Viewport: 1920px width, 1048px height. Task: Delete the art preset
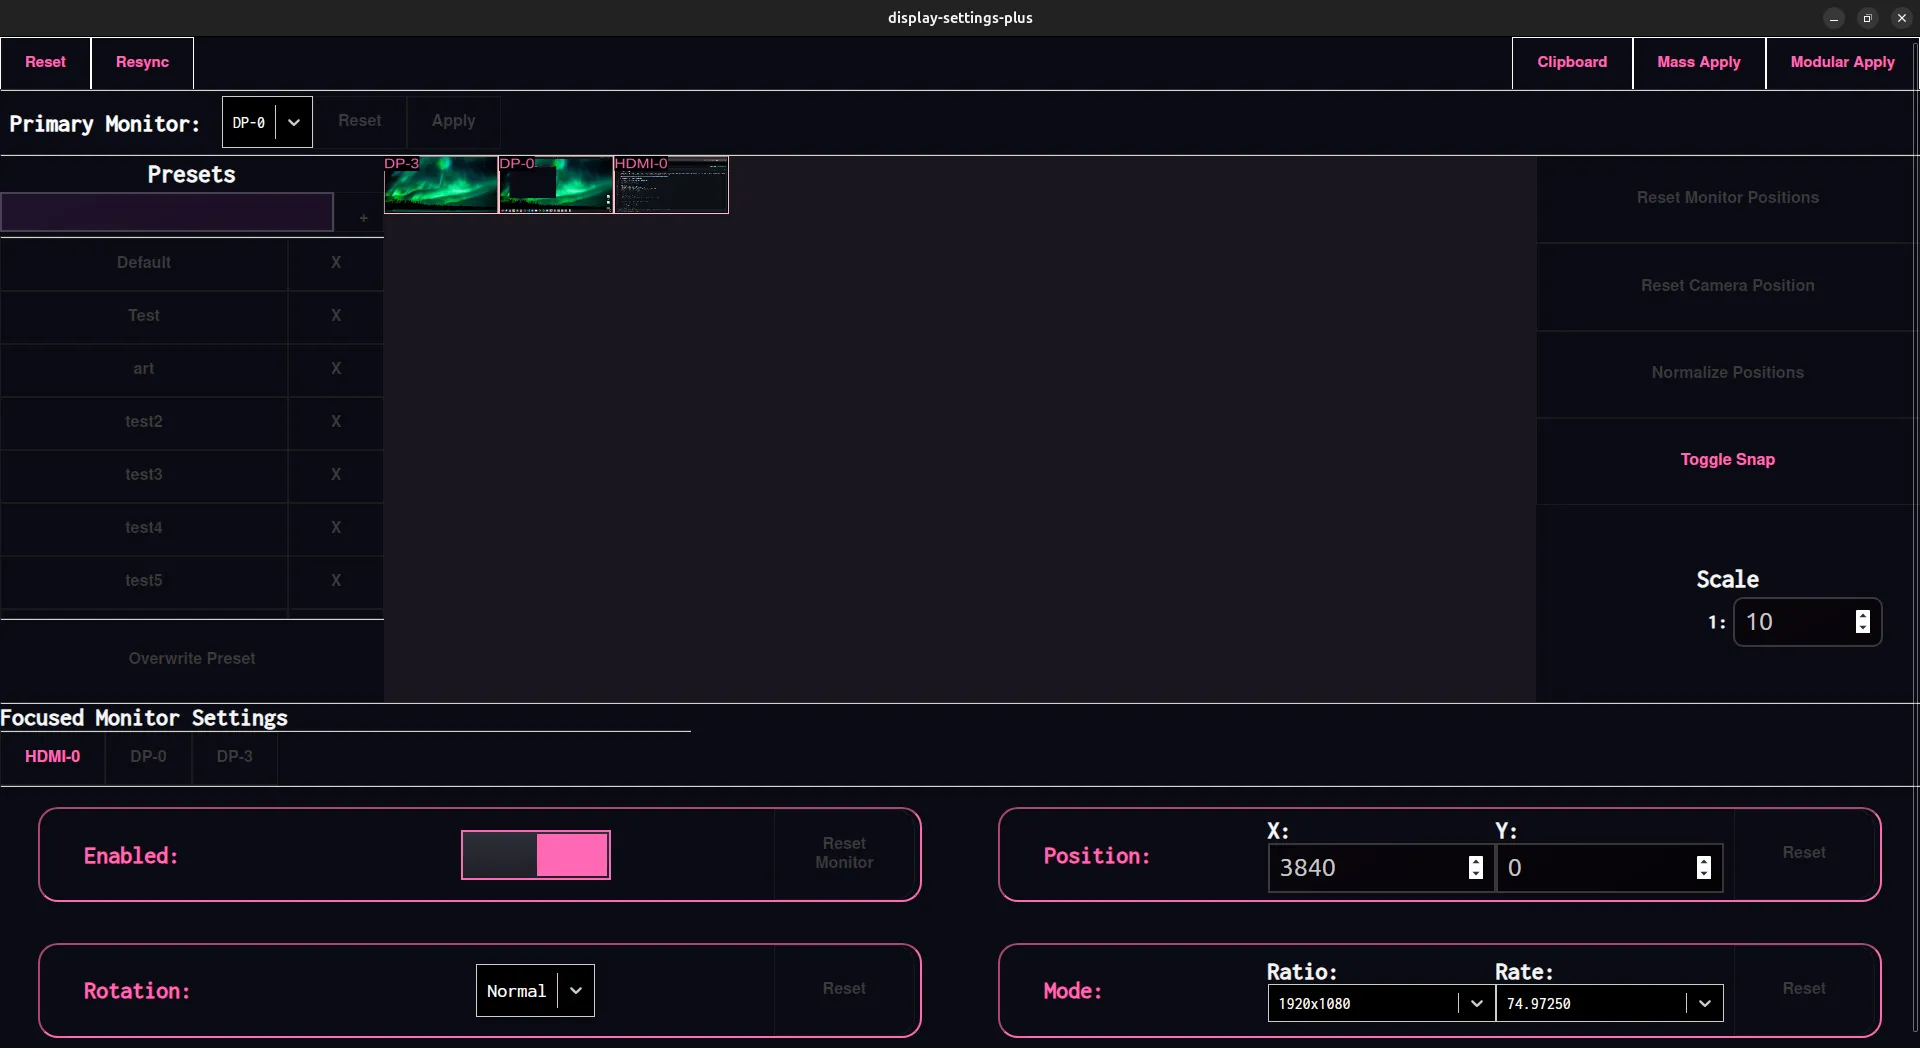tap(336, 369)
